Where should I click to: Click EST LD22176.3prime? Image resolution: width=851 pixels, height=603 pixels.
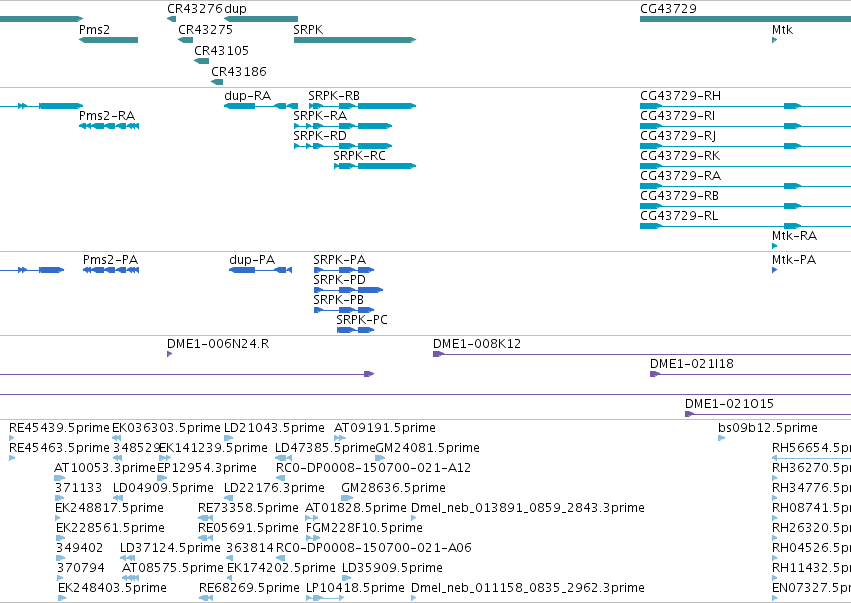click(228, 498)
